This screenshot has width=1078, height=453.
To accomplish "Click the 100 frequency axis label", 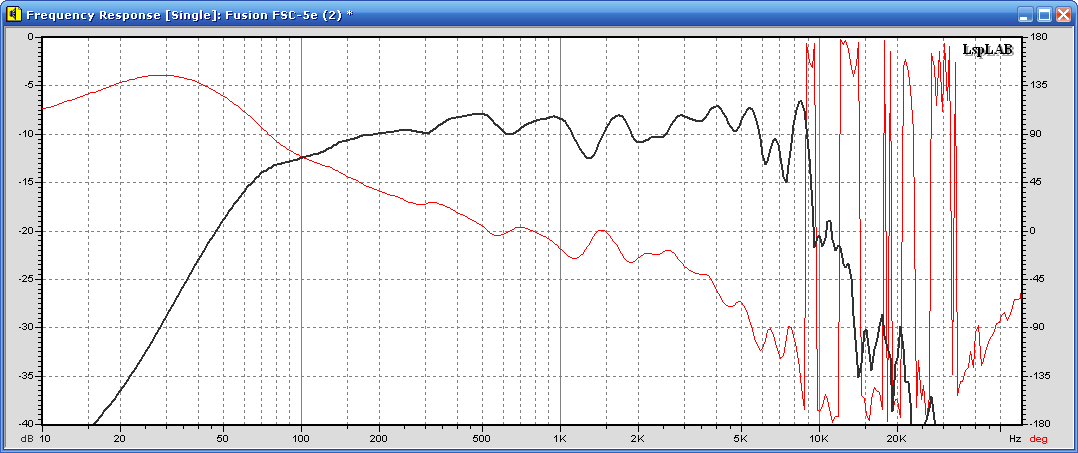I will click(301, 437).
